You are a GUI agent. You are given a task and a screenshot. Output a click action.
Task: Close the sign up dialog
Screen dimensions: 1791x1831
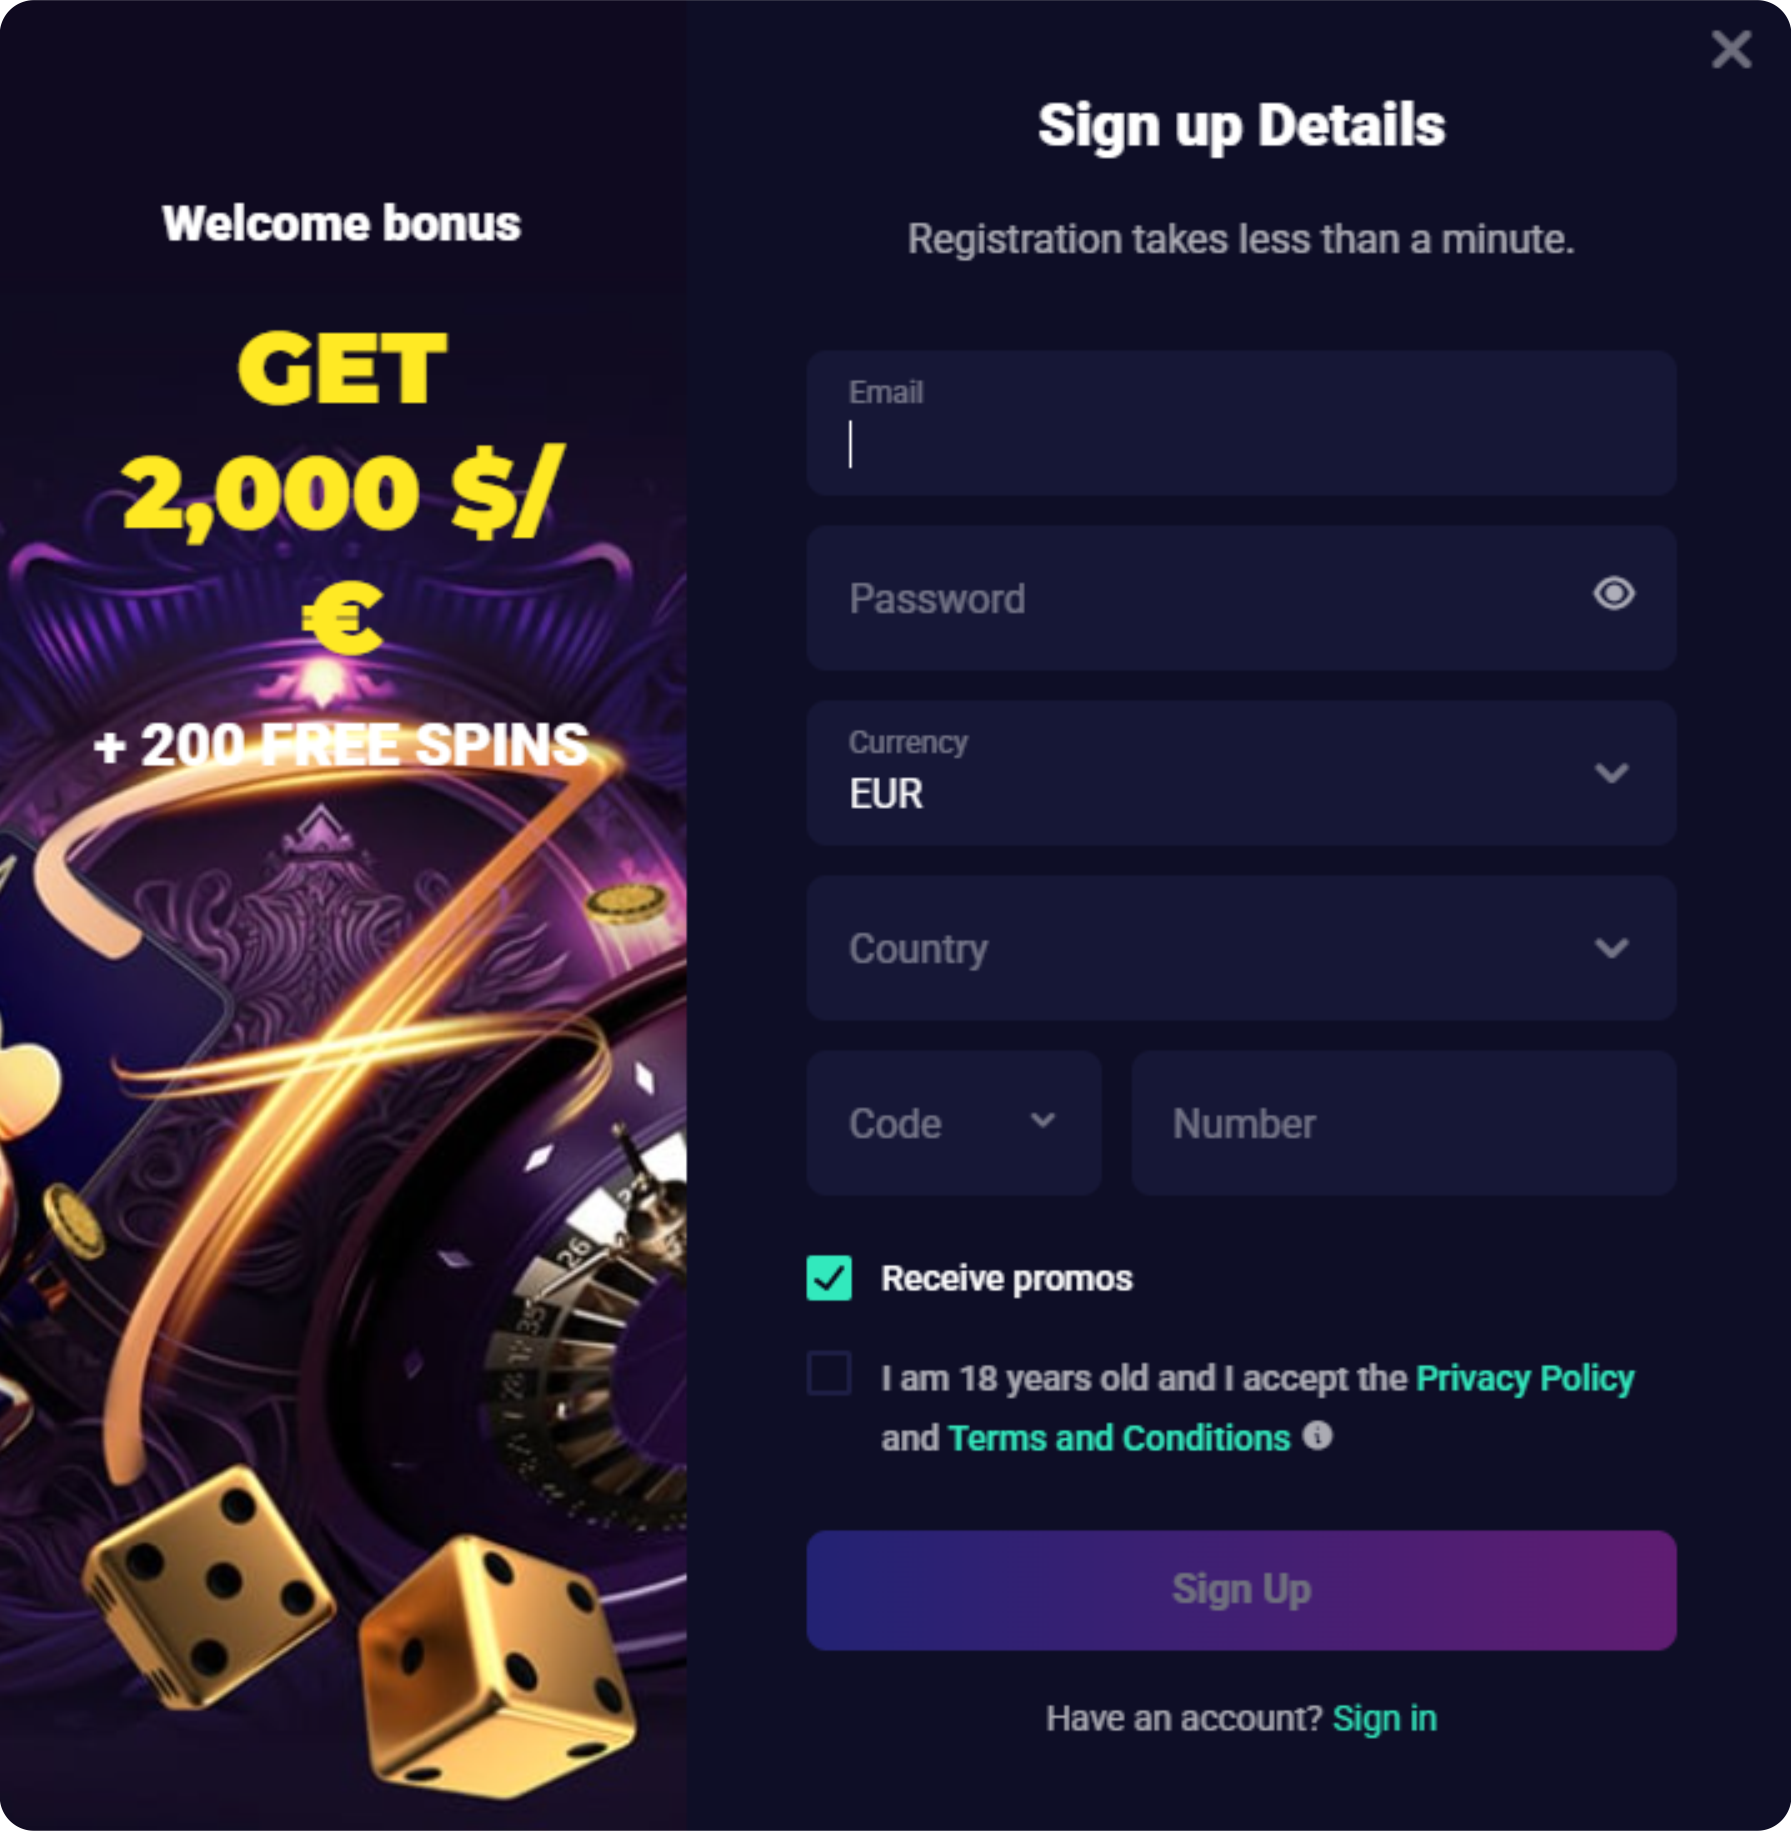(1731, 49)
